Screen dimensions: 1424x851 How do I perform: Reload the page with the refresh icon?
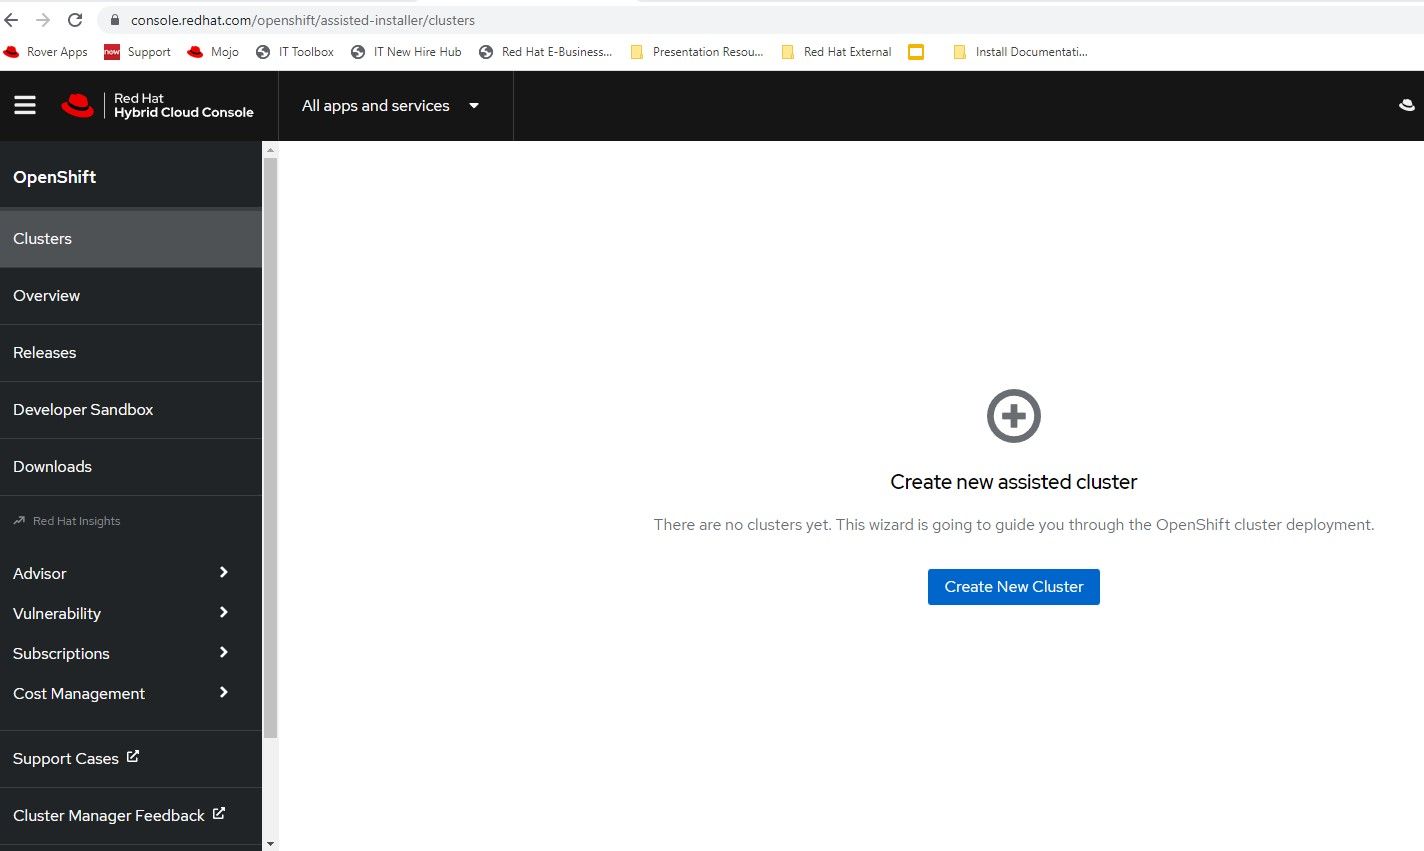point(75,20)
